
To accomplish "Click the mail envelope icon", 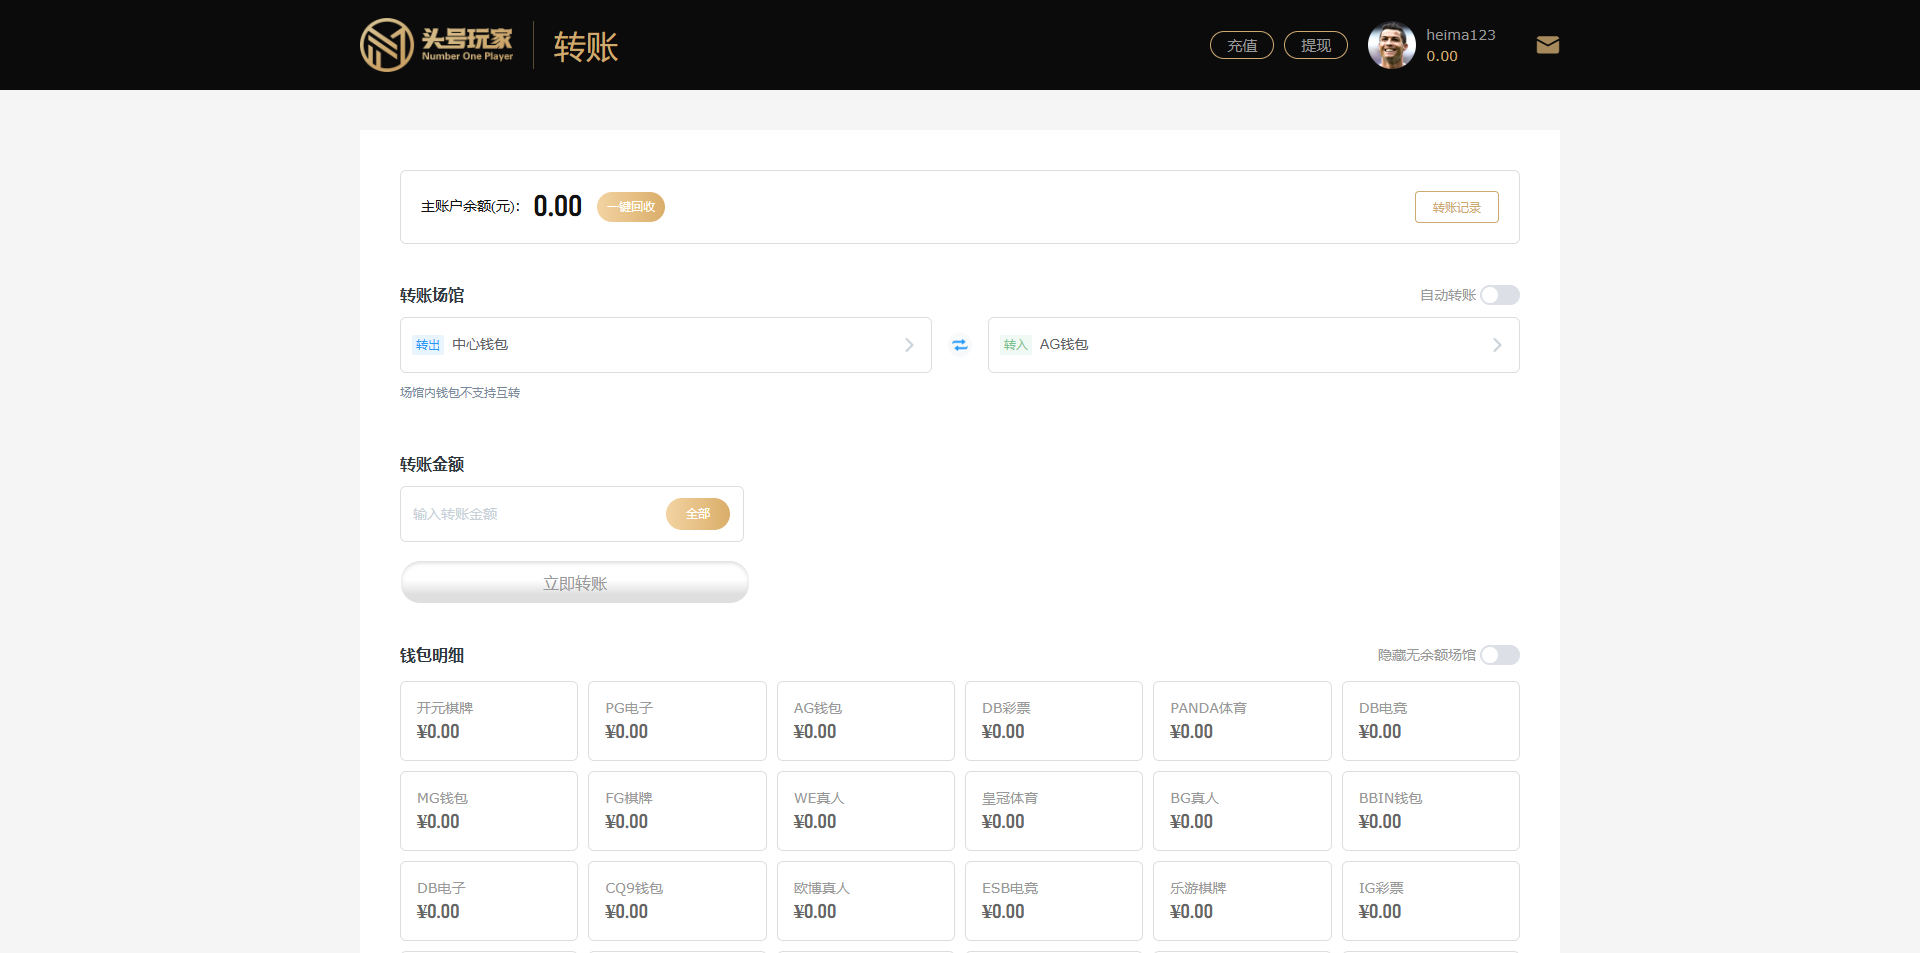I will point(1547,45).
